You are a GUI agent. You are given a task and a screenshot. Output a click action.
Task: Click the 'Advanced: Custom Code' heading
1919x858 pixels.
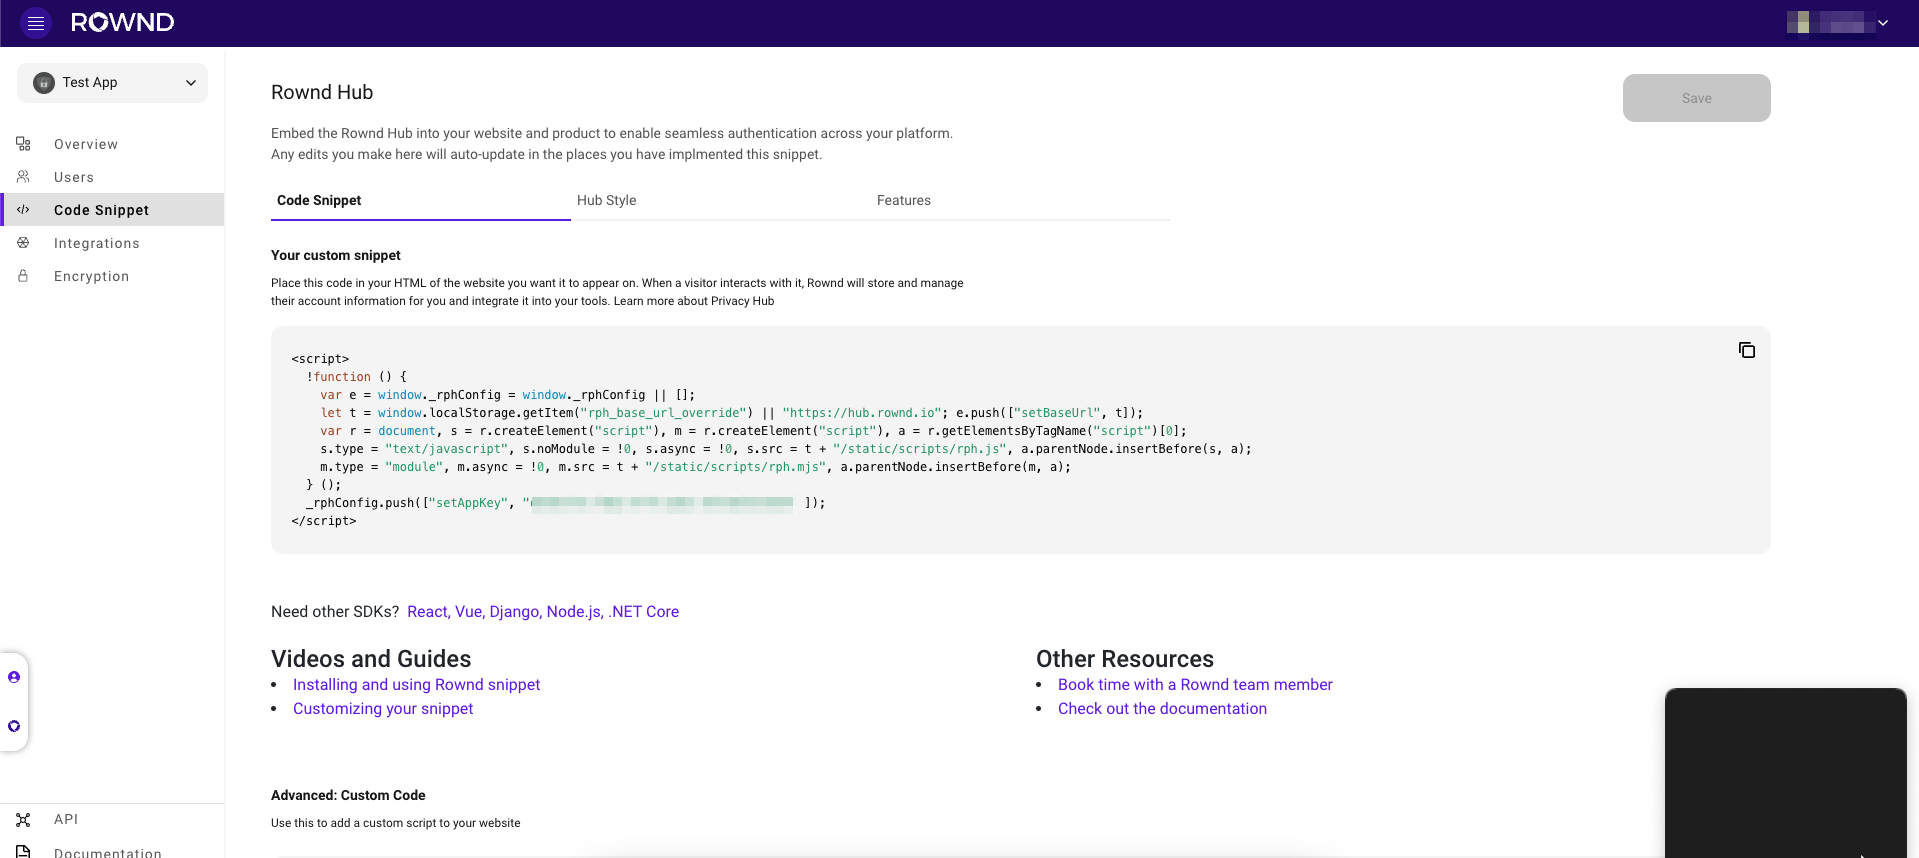pyautogui.click(x=348, y=795)
